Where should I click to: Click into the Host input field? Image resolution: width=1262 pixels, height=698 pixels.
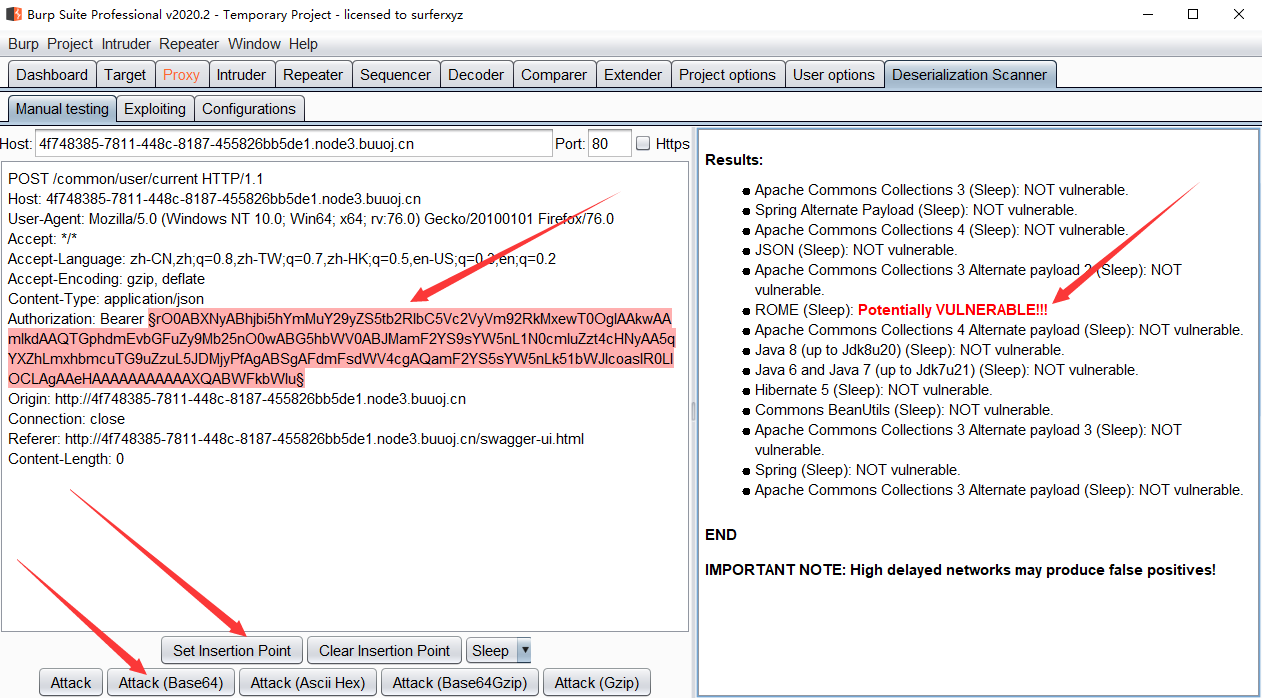pyautogui.click(x=293, y=144)
